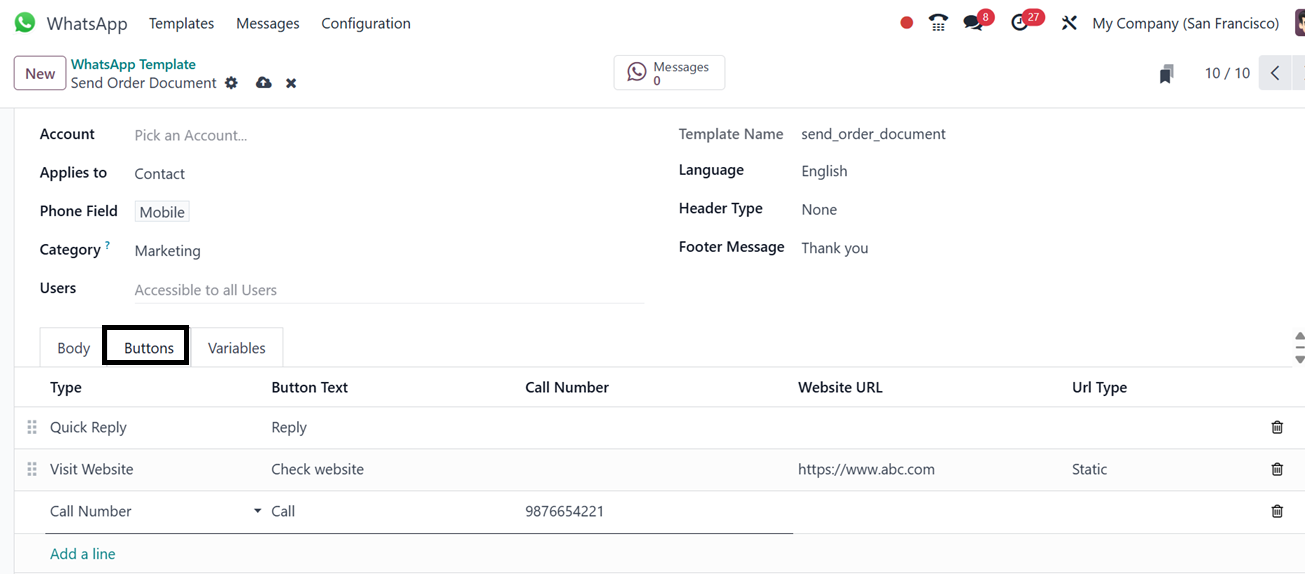
Task: Open the discuss conversations icon
Action: click(973, 23)
